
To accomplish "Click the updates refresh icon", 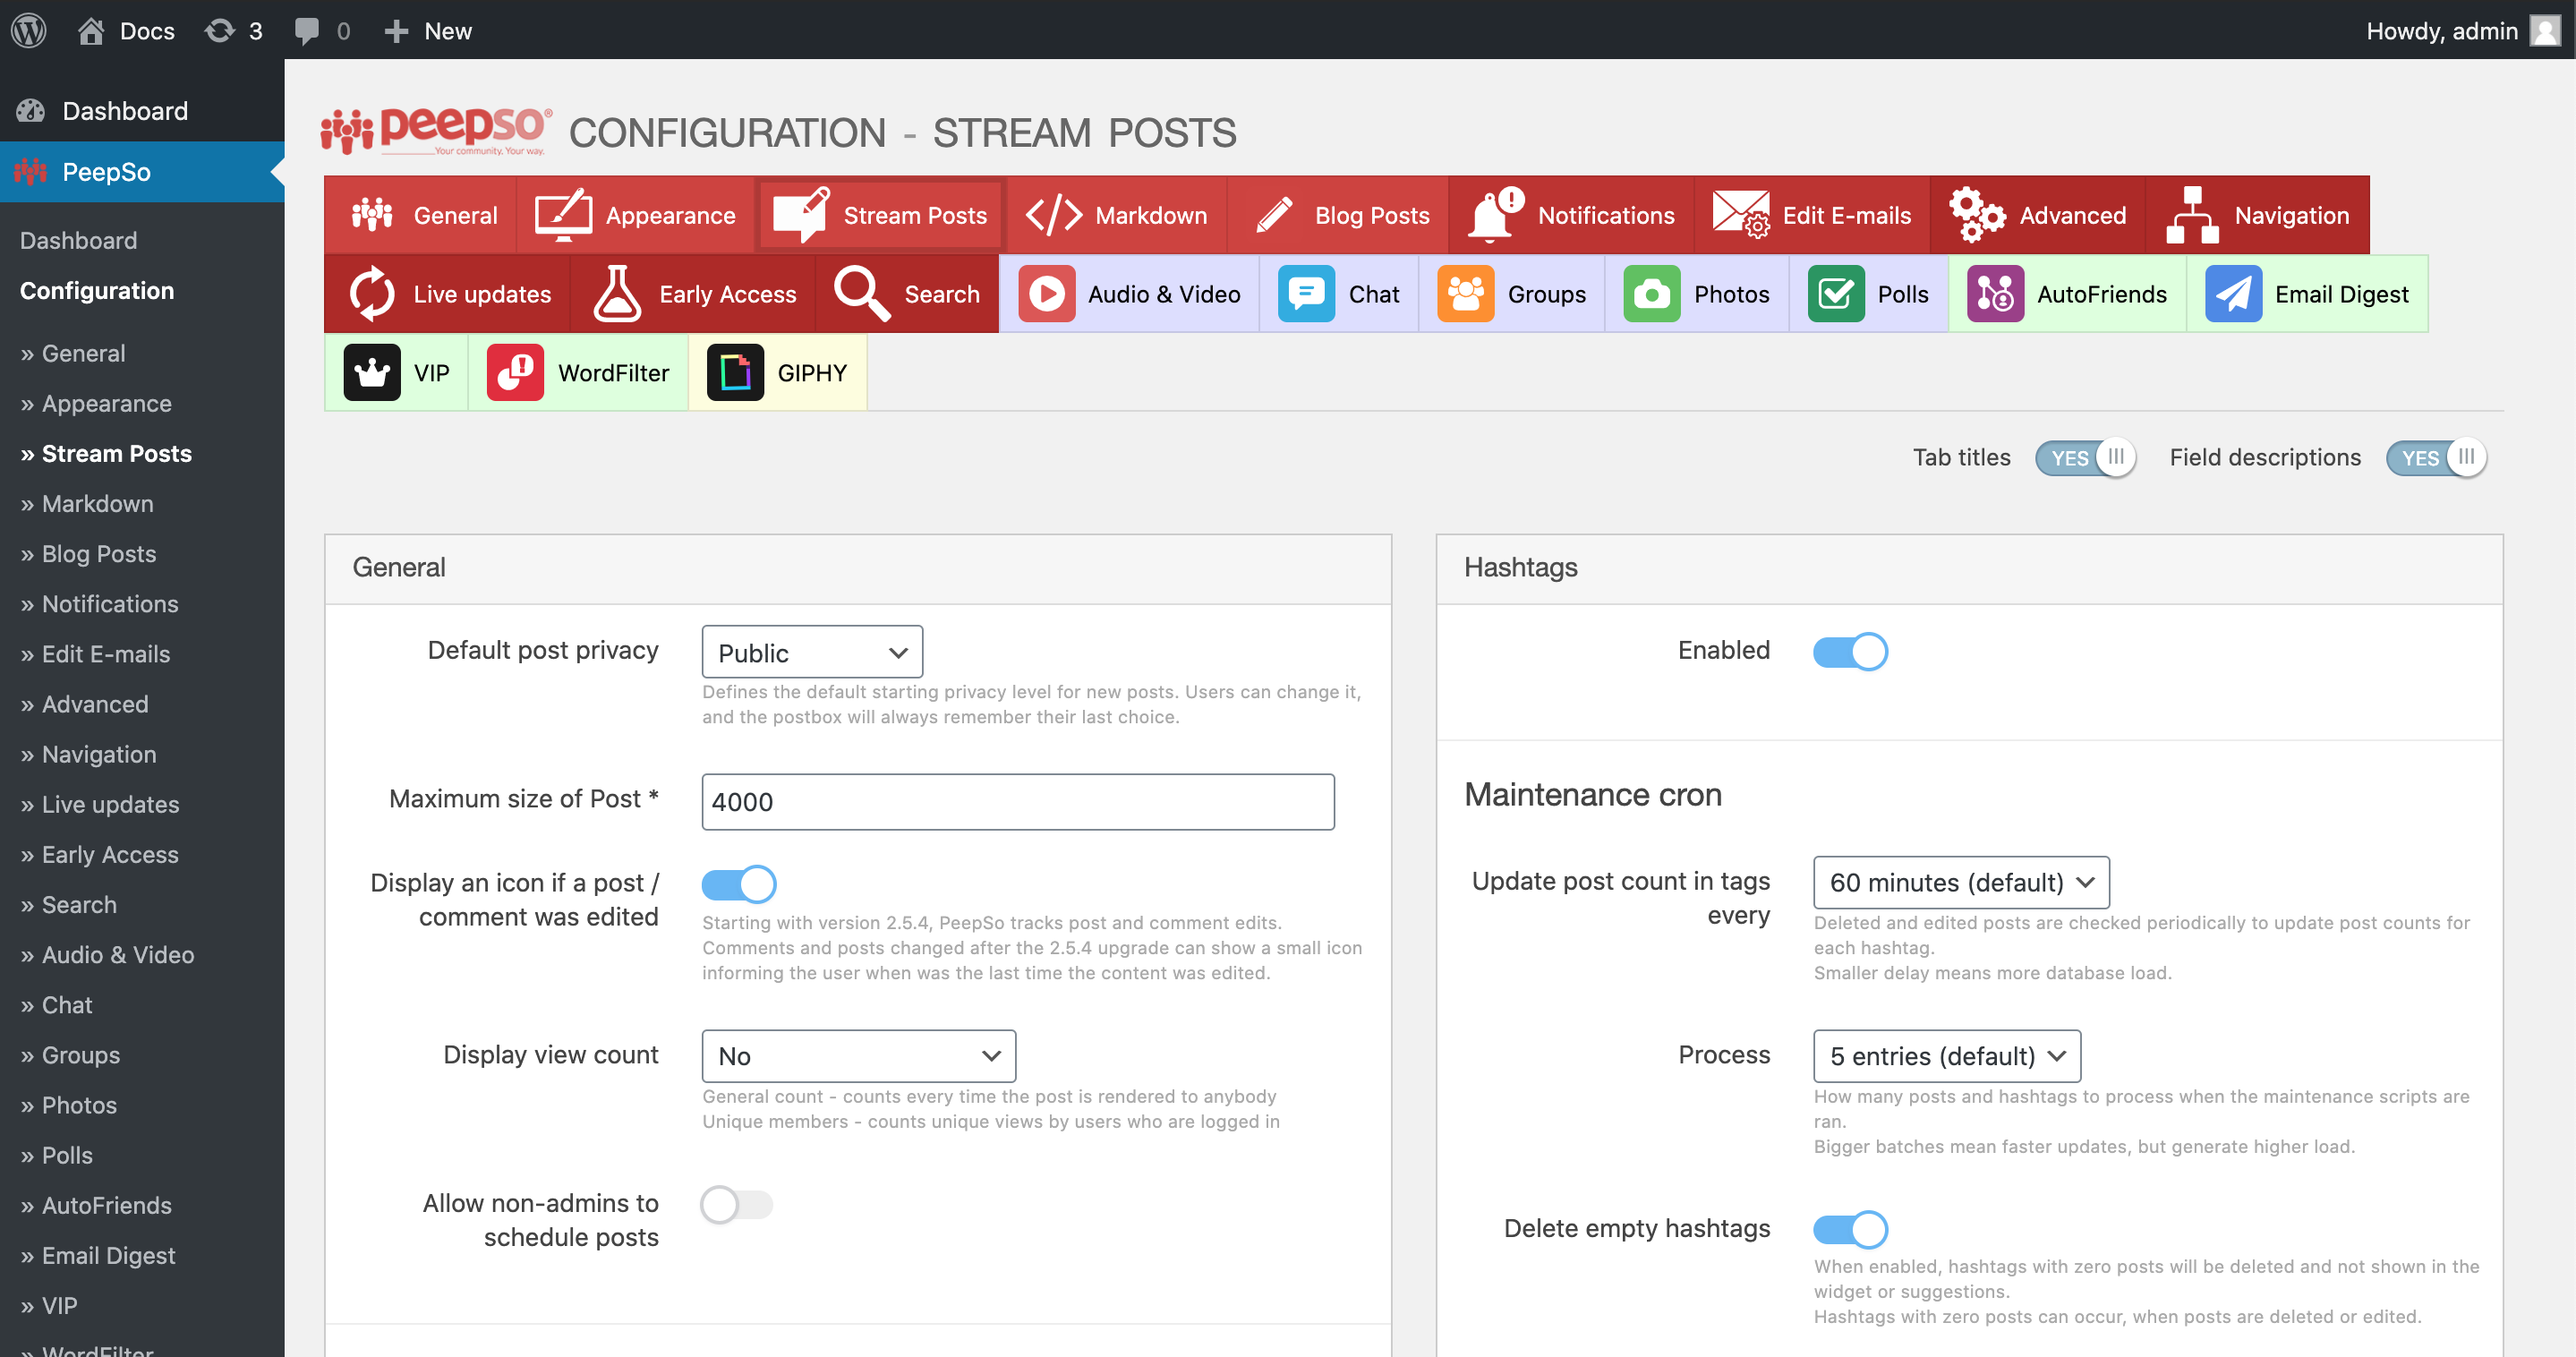I will (220, 30).
